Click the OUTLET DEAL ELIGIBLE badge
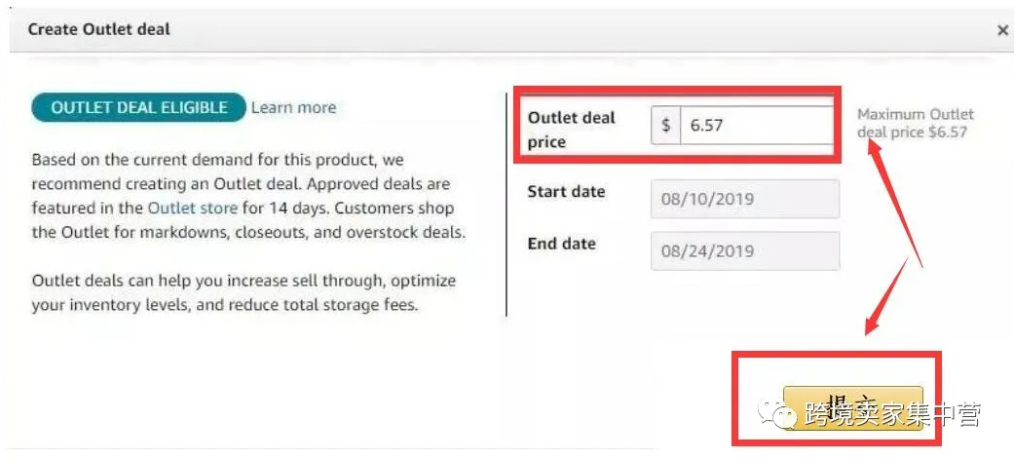The height and width of the screenshot is (468, 1019). point(138,108)
